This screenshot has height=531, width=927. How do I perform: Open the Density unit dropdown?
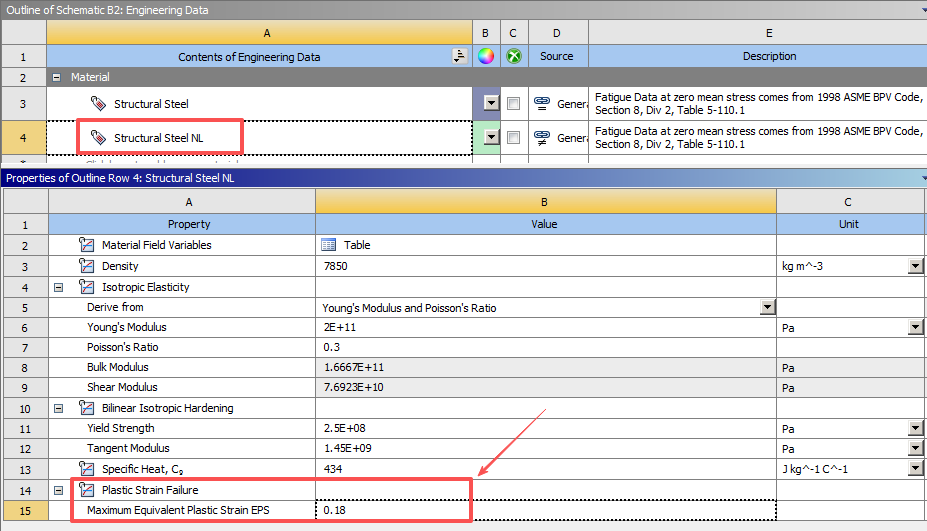(915, 266)
